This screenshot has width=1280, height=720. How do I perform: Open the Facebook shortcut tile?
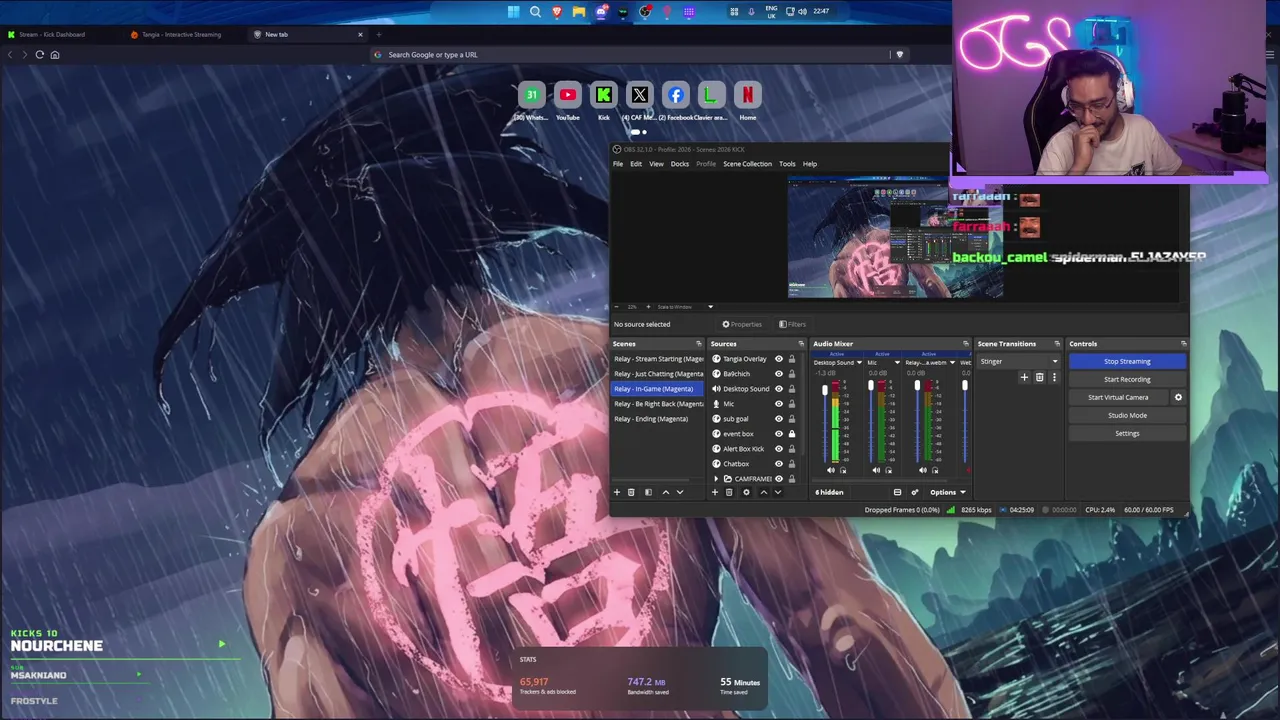pyautogui.click(x=676, y=96)
